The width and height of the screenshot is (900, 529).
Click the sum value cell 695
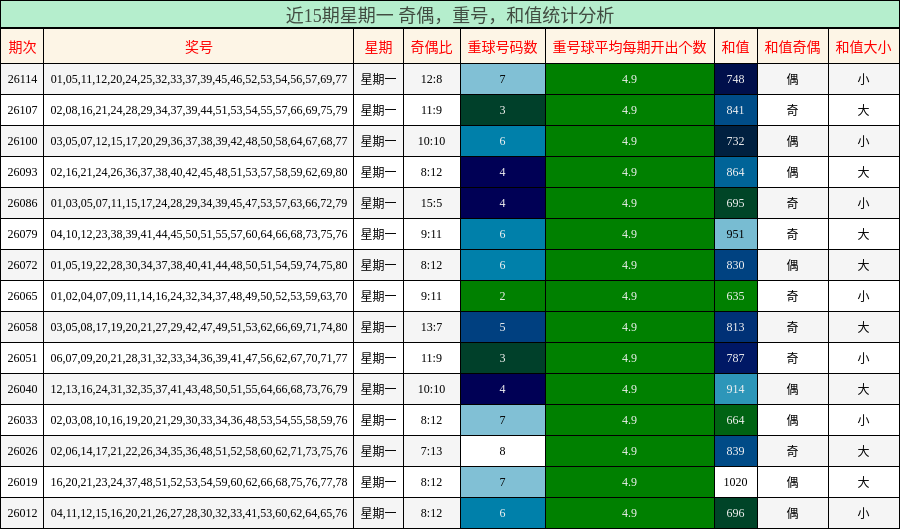pyautogui.click(x=735, y=203)
